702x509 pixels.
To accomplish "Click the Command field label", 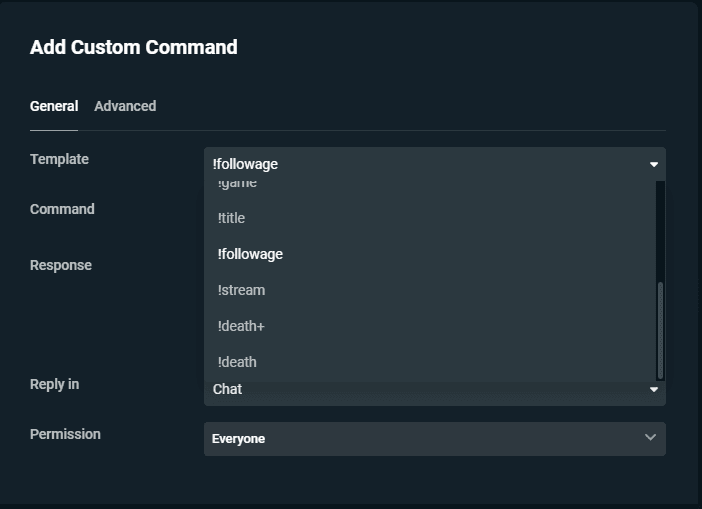I will click(x=62, y=209).
